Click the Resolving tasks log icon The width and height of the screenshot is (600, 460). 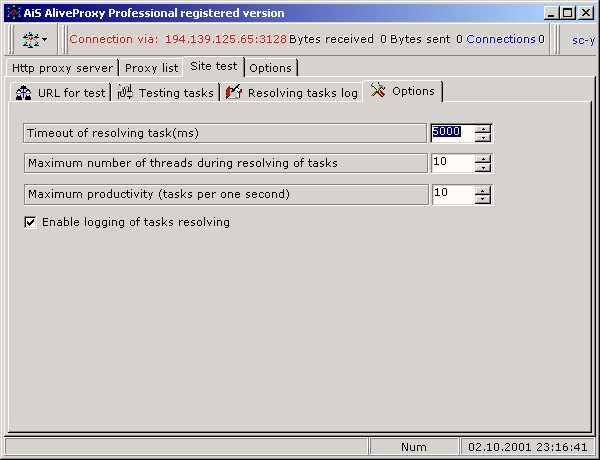234,92
